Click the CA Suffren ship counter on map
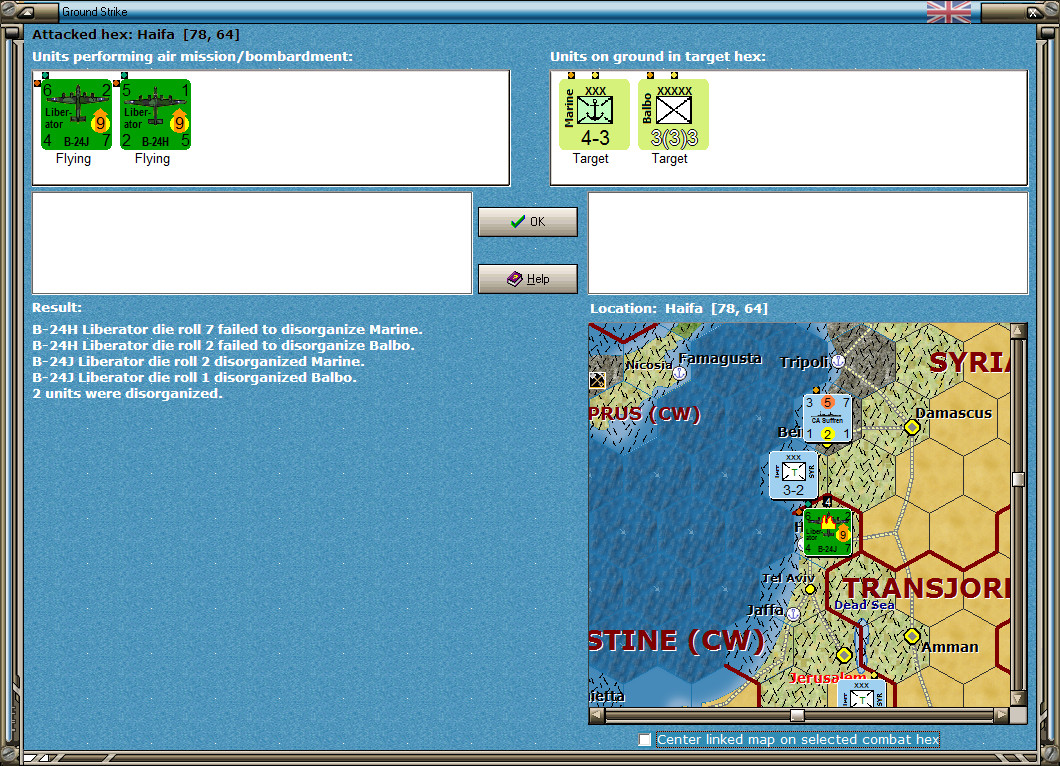 (827, 418)
